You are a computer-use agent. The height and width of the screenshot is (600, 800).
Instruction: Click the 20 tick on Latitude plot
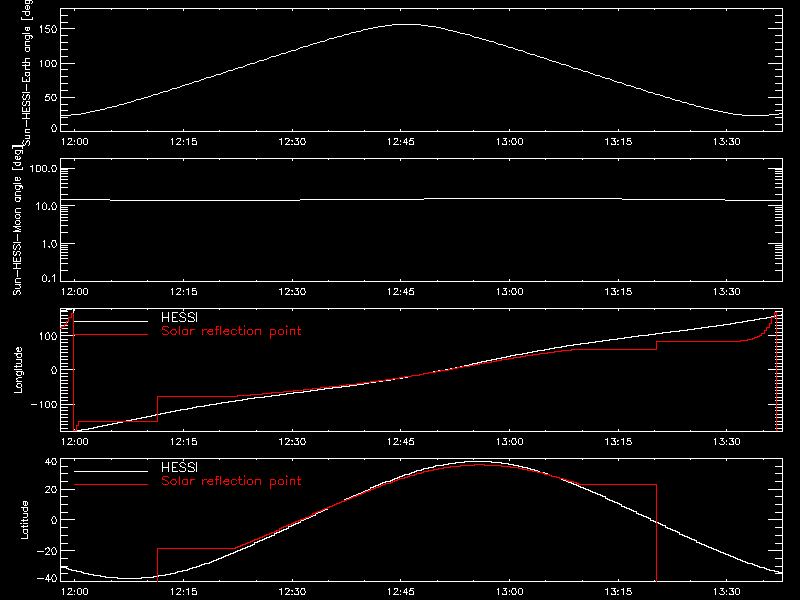52,490
